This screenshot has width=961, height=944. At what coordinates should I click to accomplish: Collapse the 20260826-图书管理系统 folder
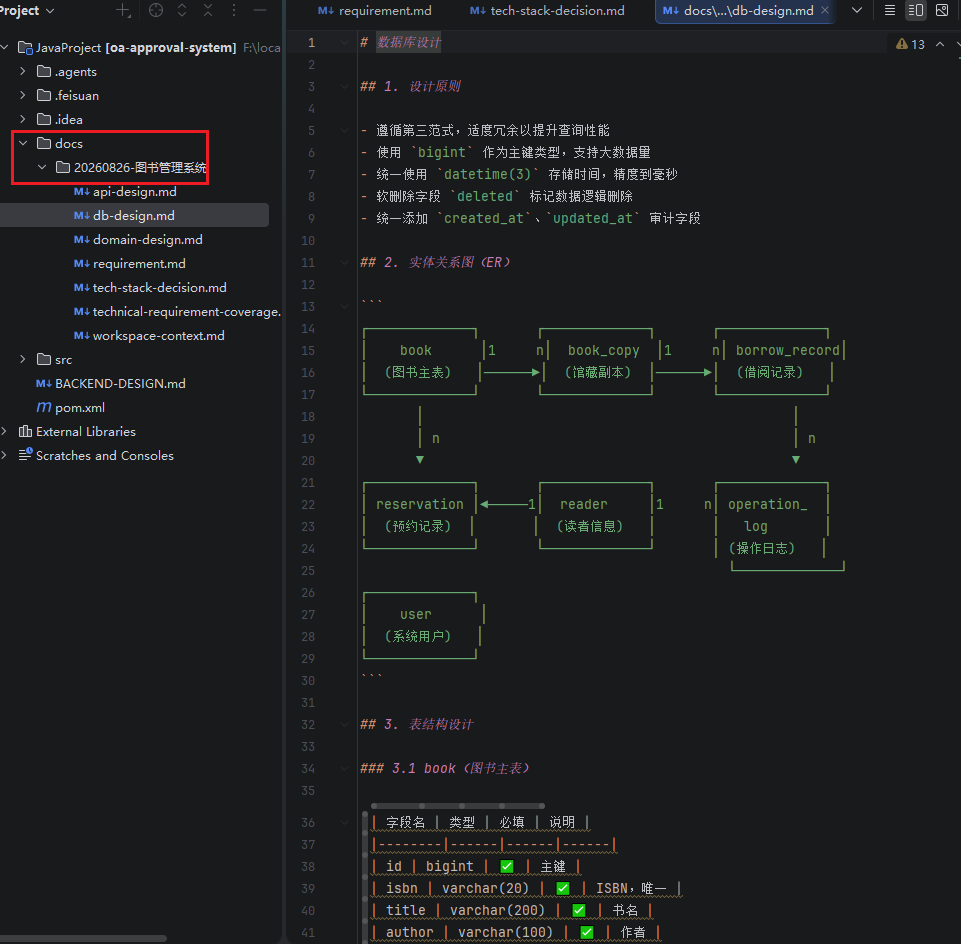tap(42, 167)
